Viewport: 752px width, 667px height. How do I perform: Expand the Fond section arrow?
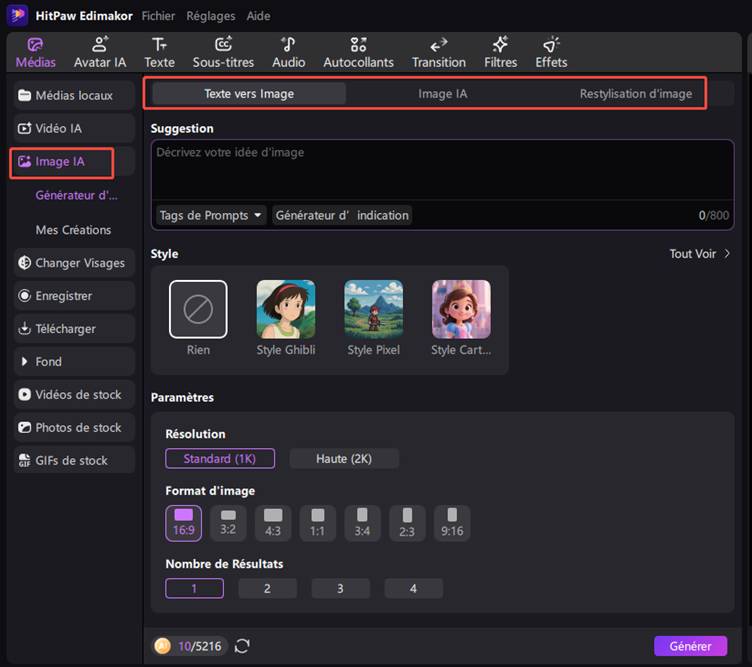[x=24, y=362]
